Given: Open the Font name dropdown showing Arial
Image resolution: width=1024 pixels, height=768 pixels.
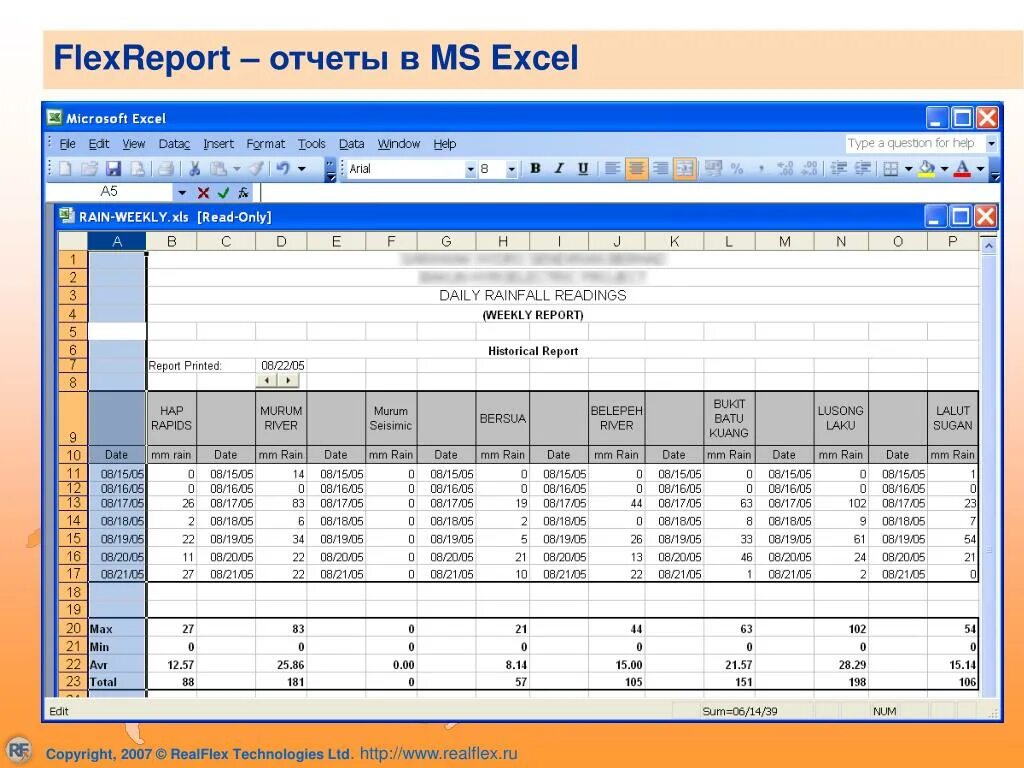Looking at the screenshot, I should [x=470, y=169].
